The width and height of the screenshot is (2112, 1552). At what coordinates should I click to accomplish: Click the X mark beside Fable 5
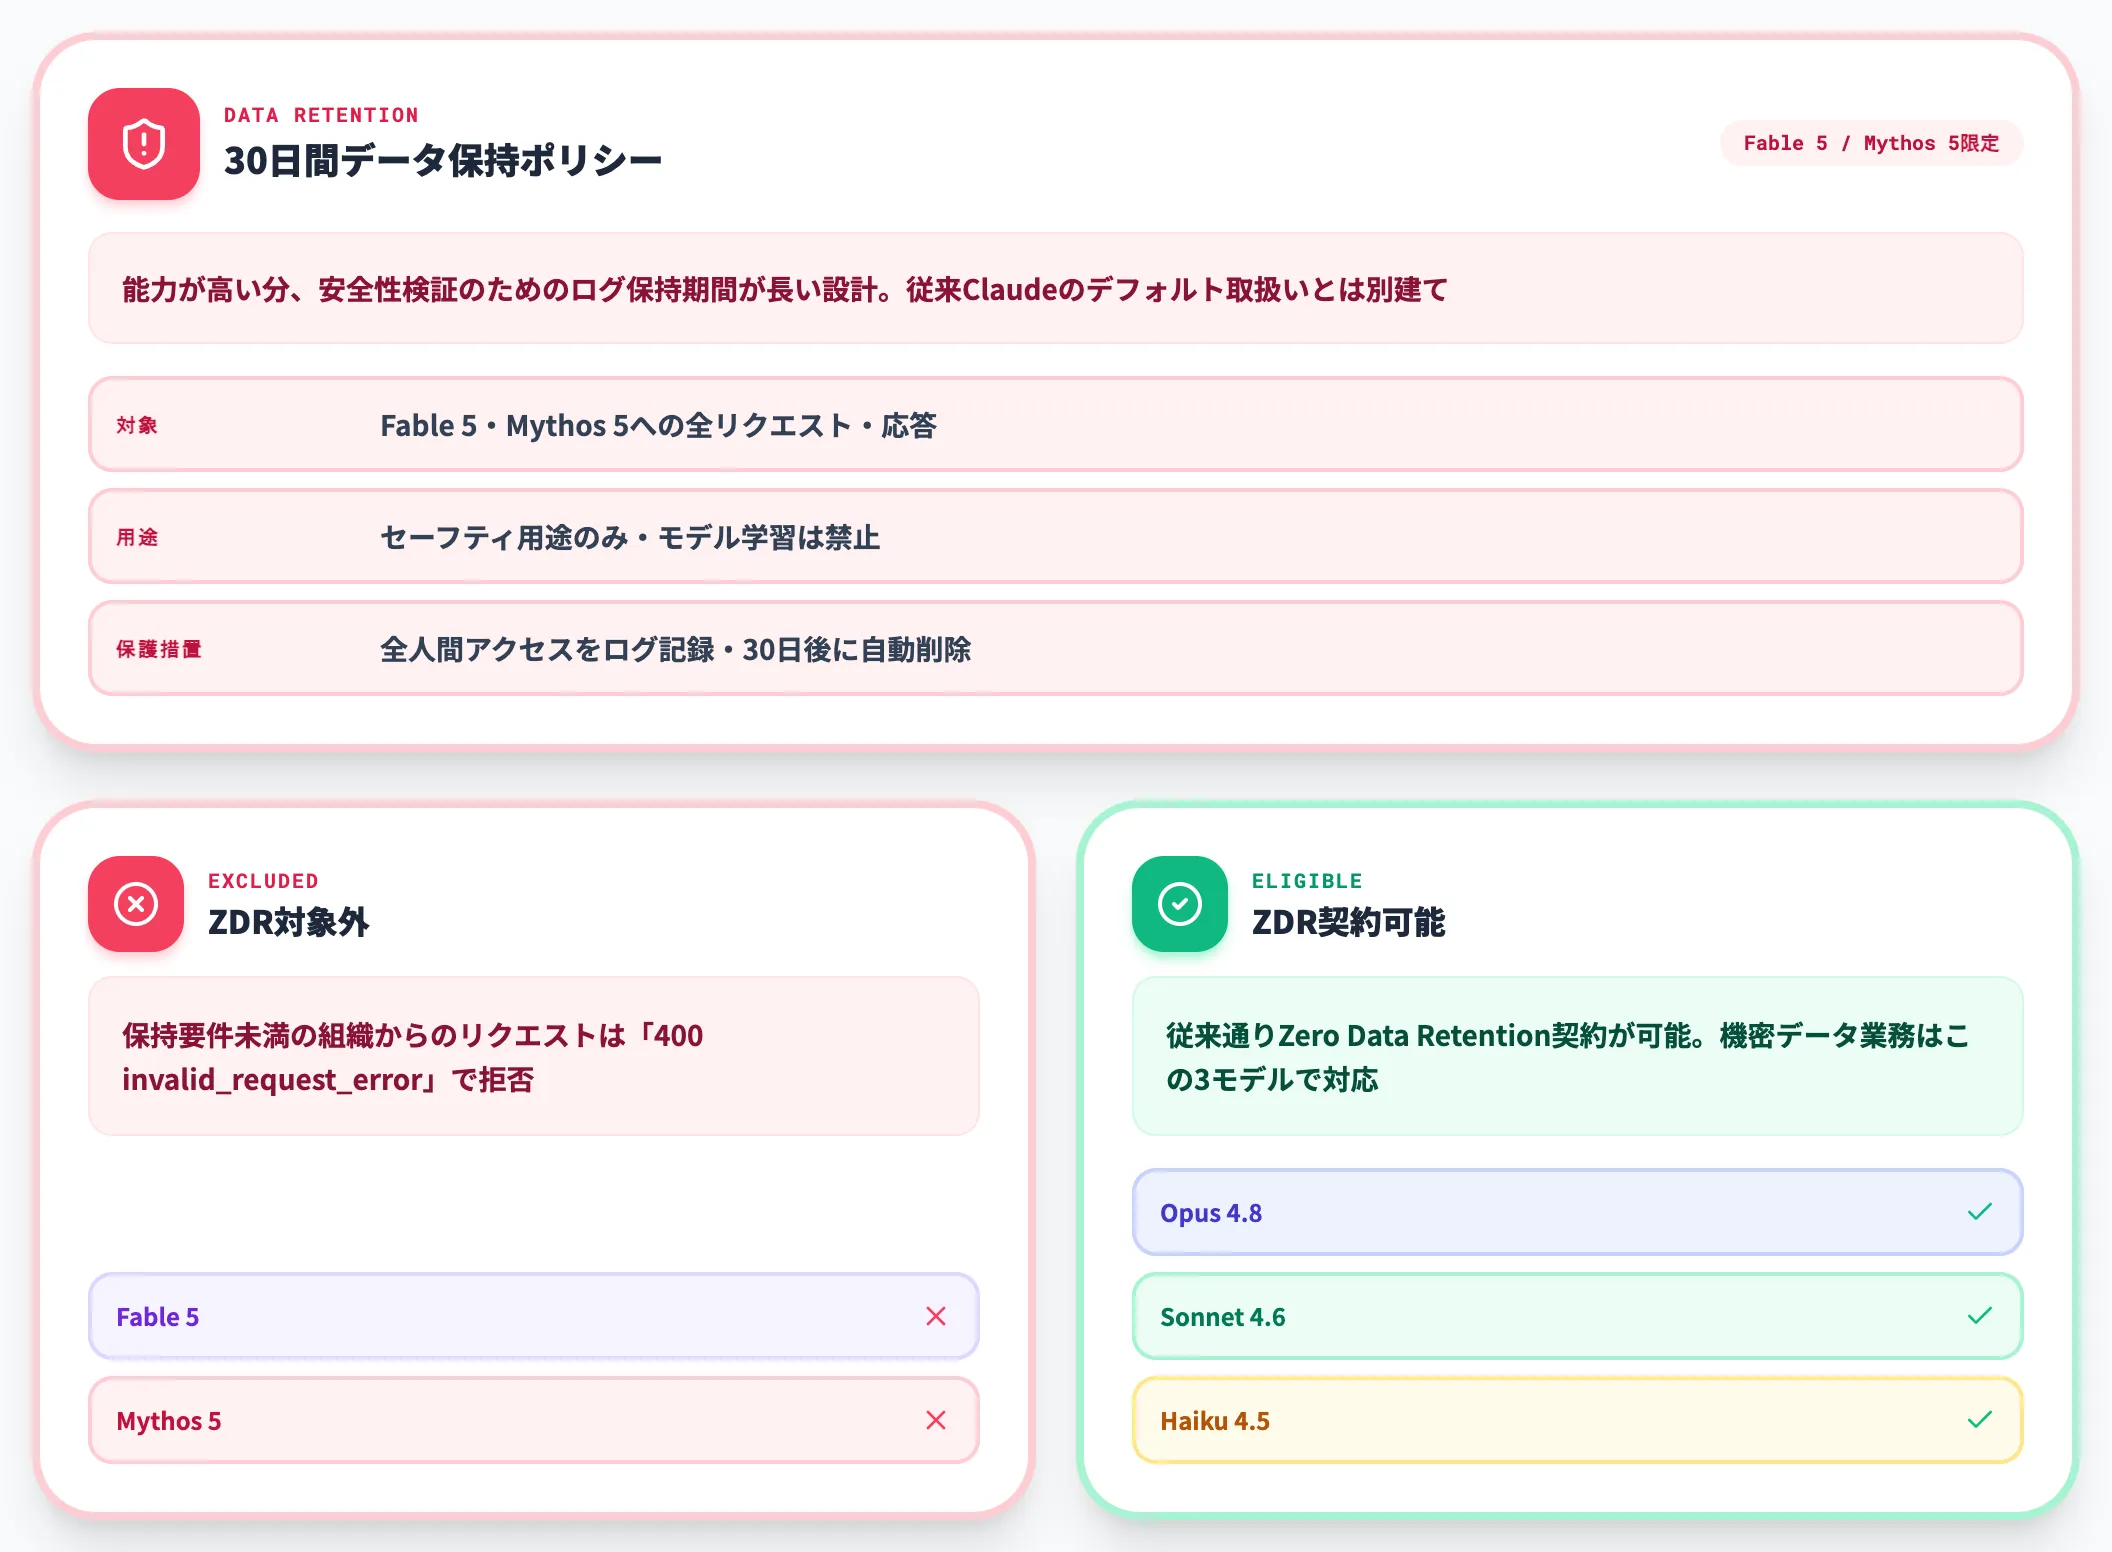pos(936,1316)
